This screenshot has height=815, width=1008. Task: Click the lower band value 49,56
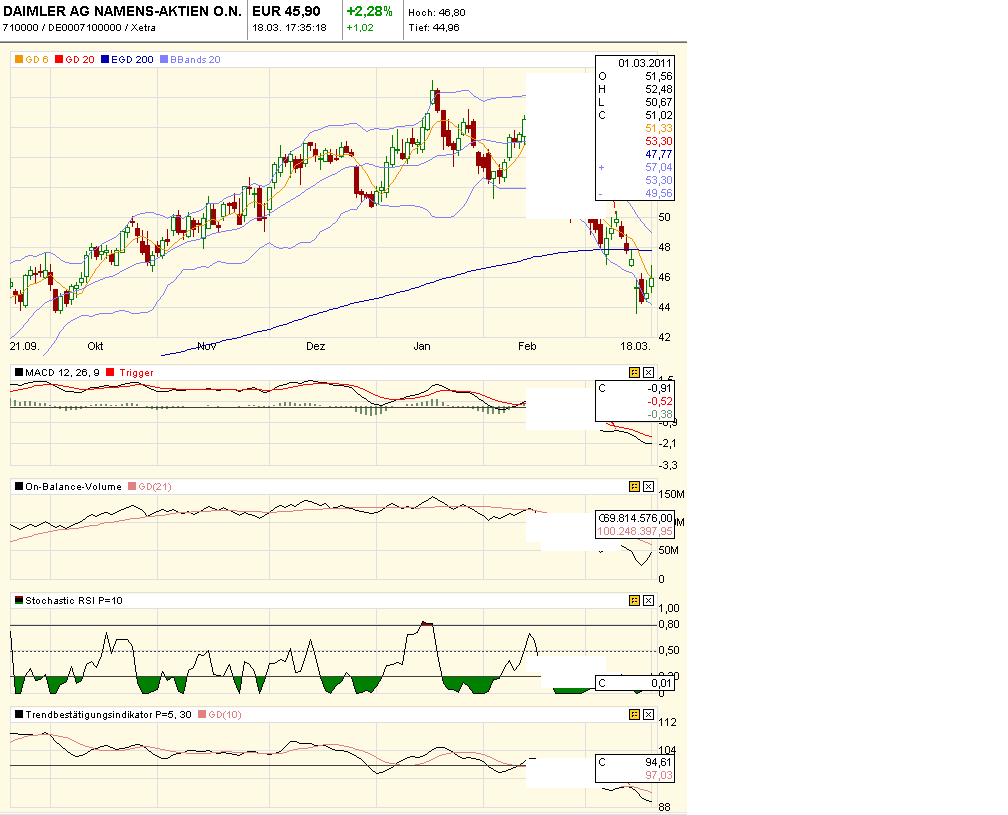click(659, 193)
